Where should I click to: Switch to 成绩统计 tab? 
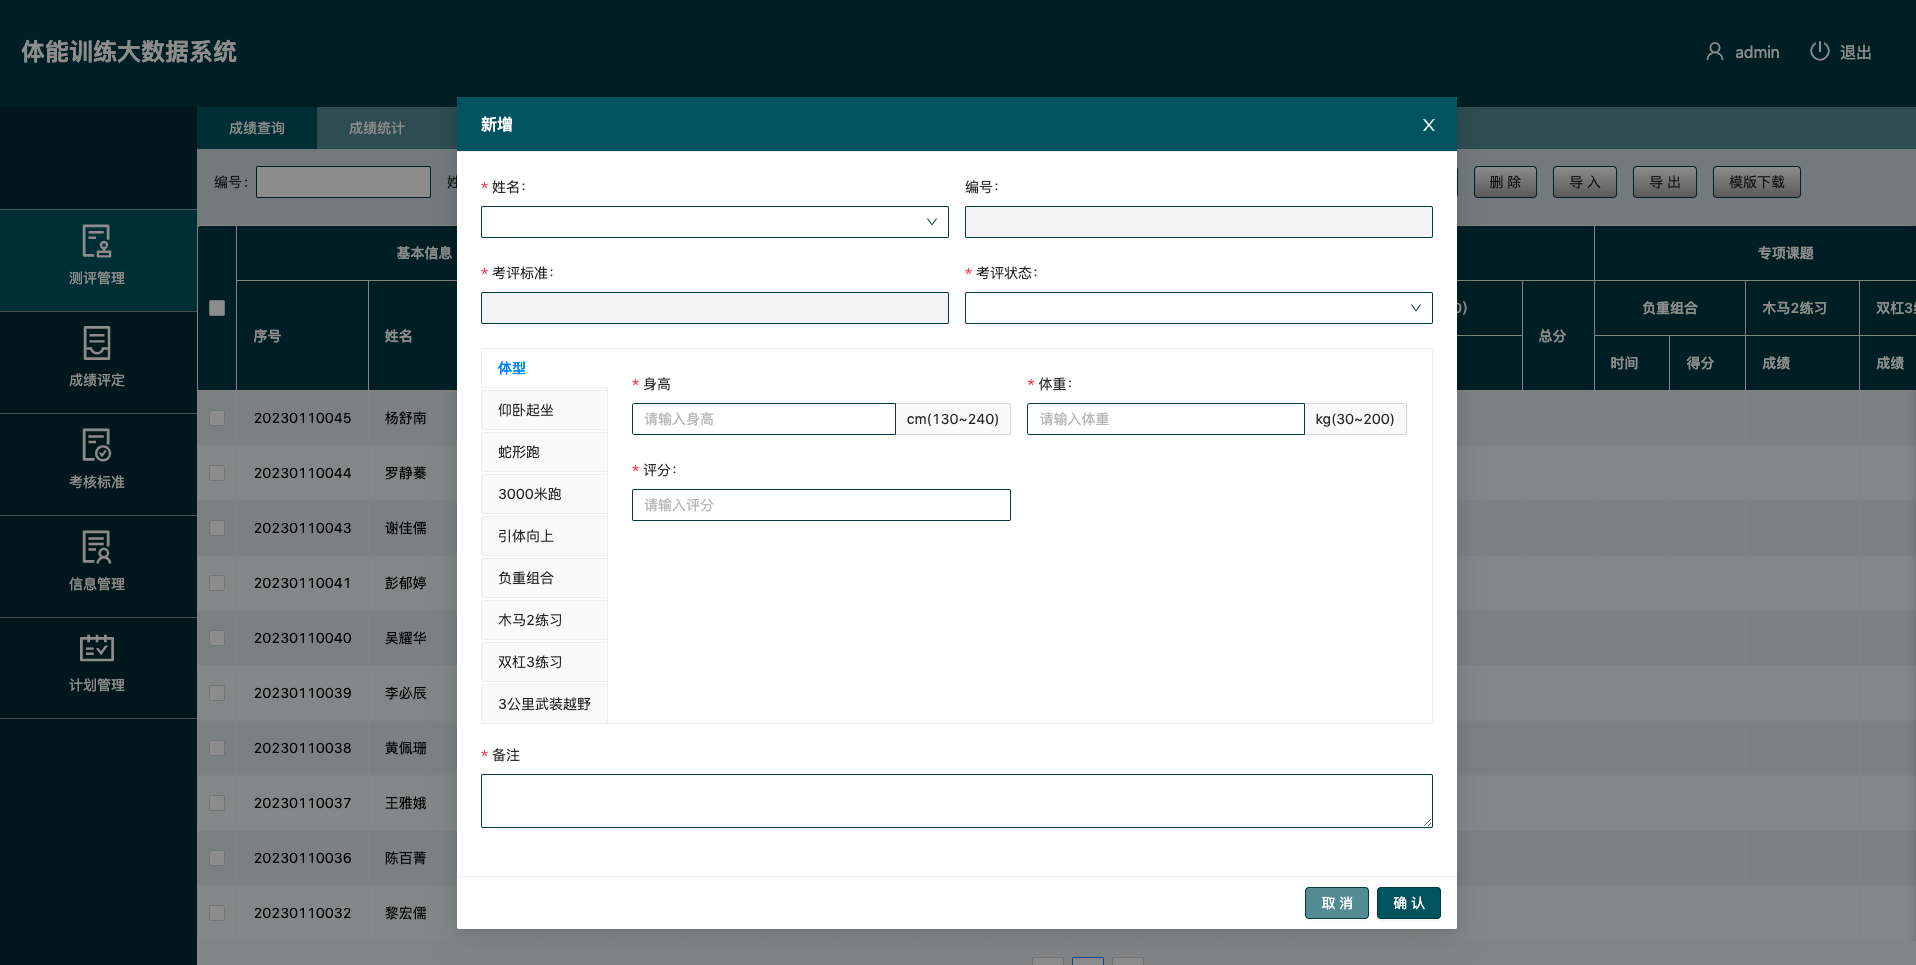pos(377,128)
